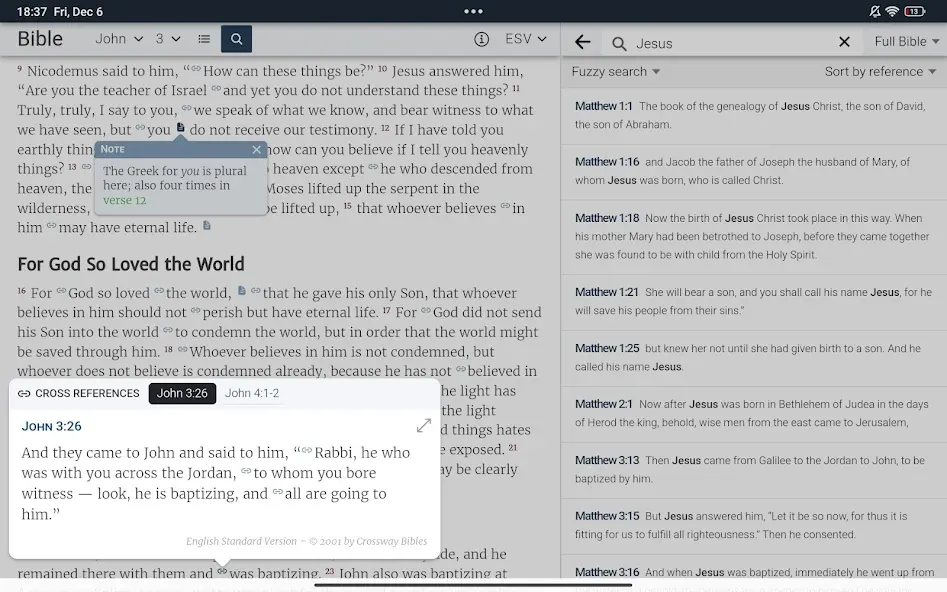The width and height of the screenshot is (947, 592).
Task: Show version information via the info icon
Action: click(481, 39)
